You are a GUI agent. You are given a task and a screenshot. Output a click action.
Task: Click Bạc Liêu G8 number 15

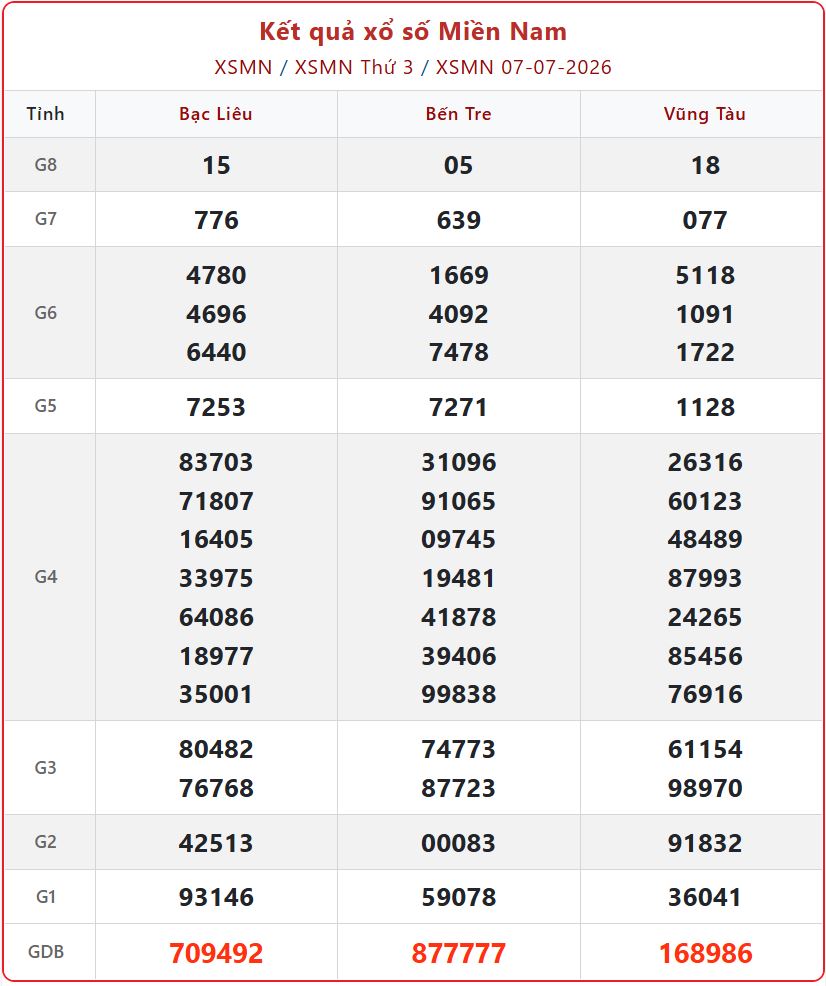tap(216, 165)
